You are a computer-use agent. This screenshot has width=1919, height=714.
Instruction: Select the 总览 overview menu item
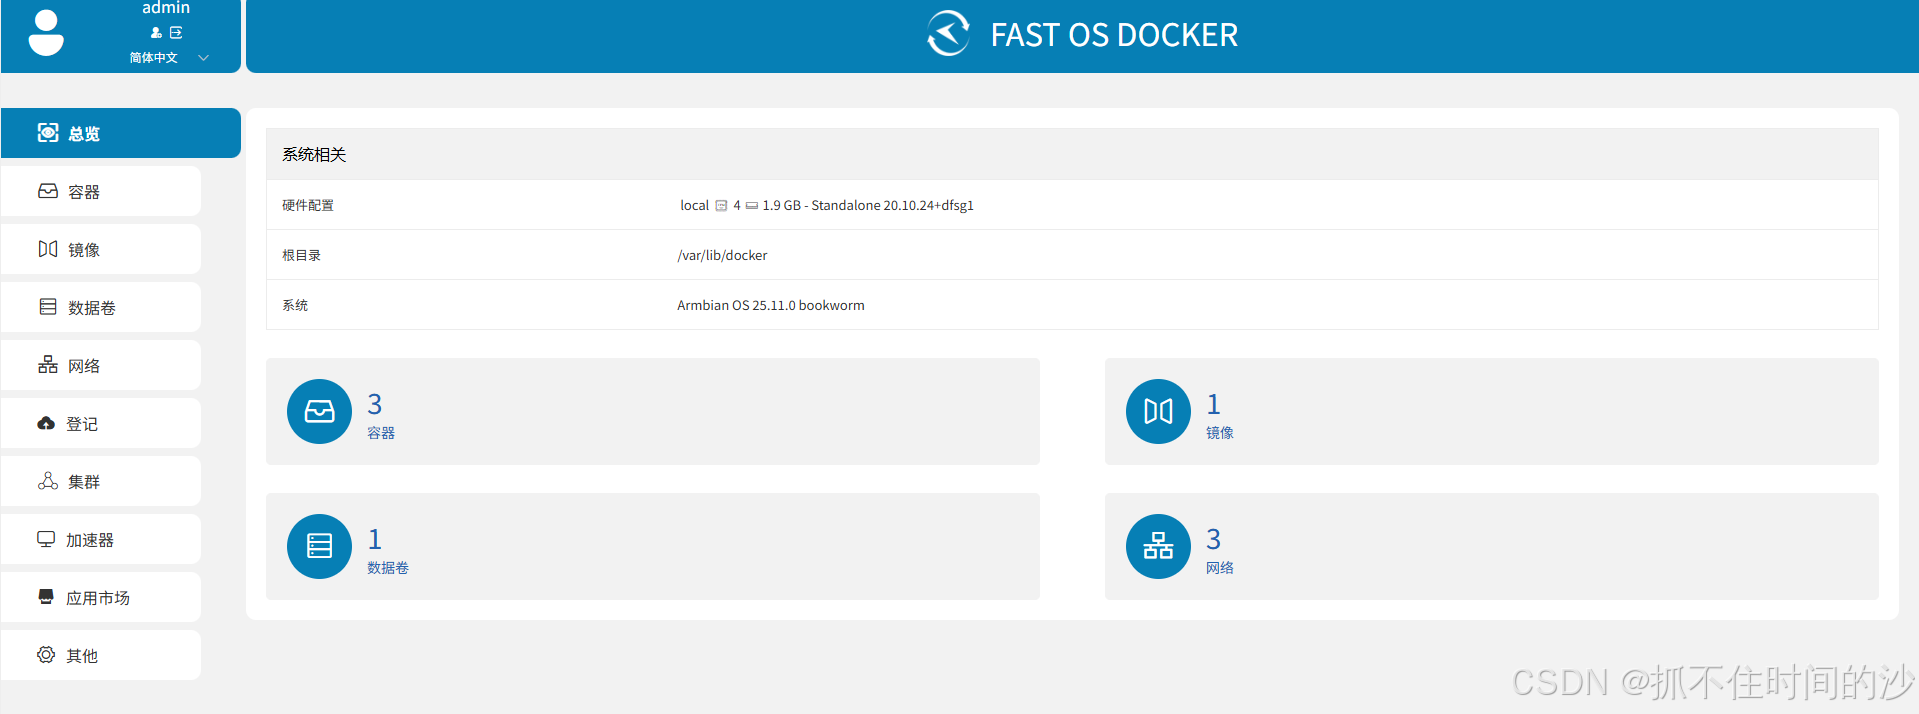[x=121, y=133]
